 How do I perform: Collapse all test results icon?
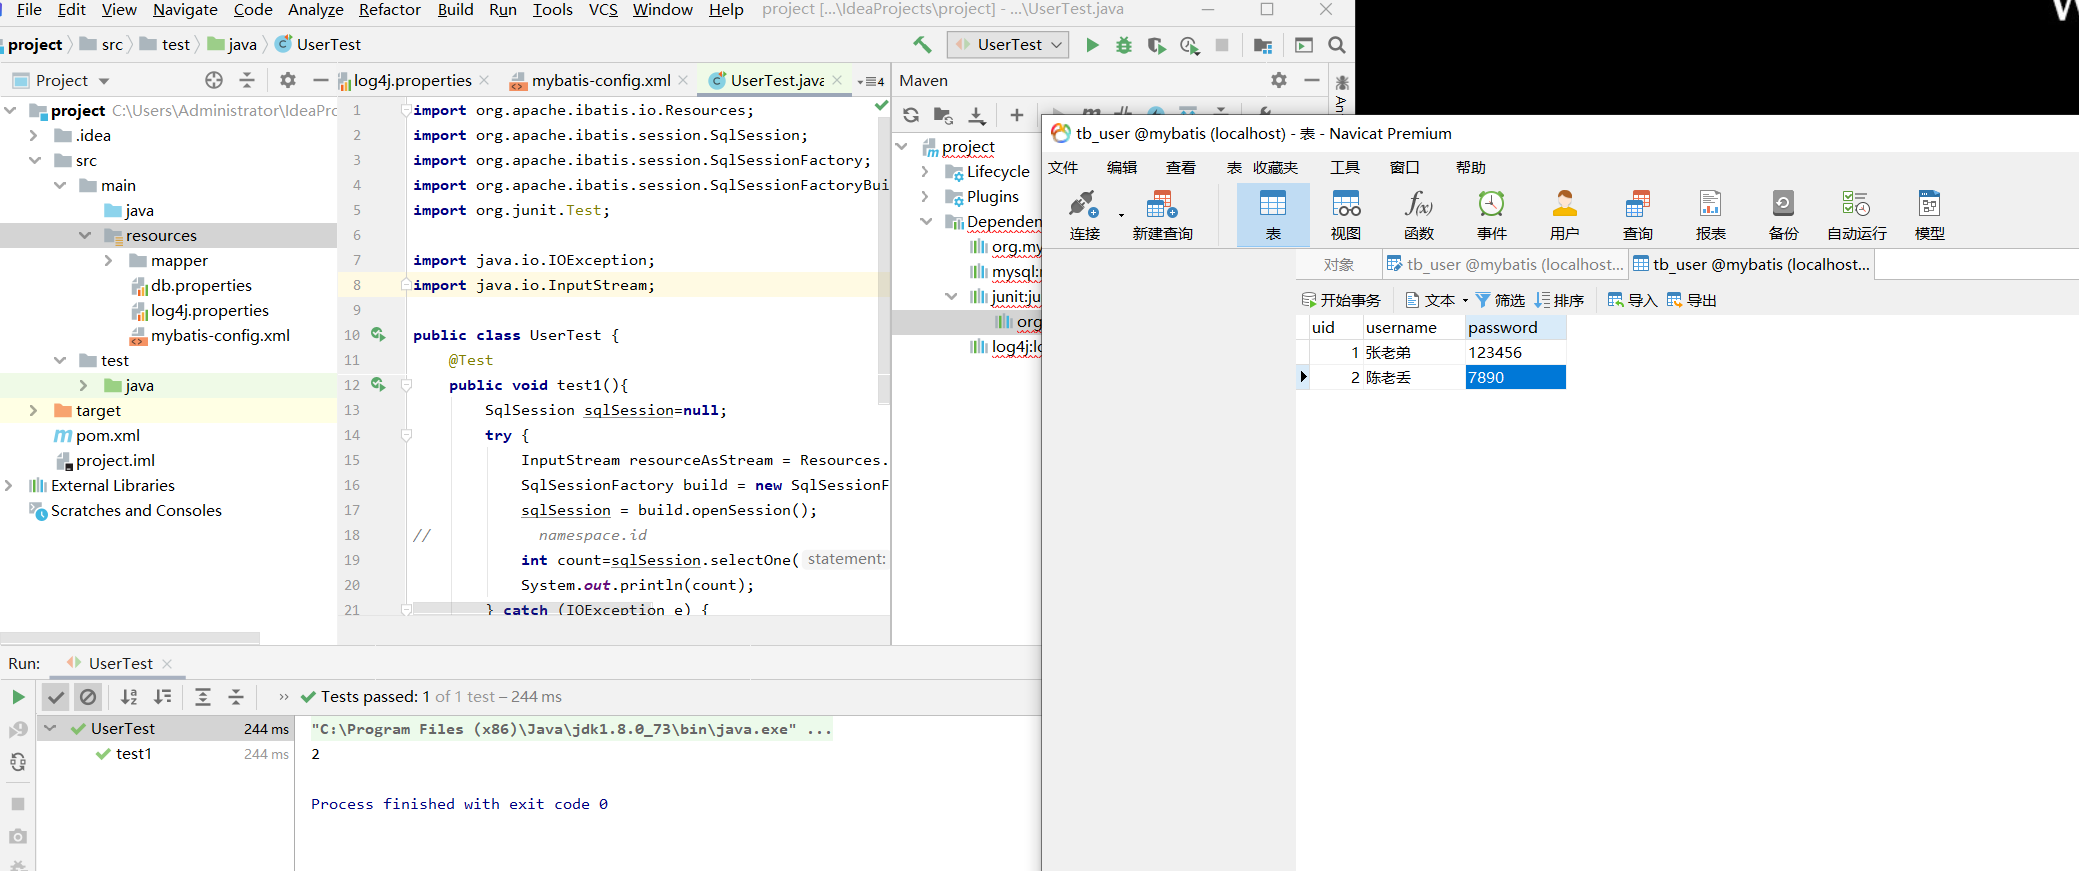pos(236,697)
